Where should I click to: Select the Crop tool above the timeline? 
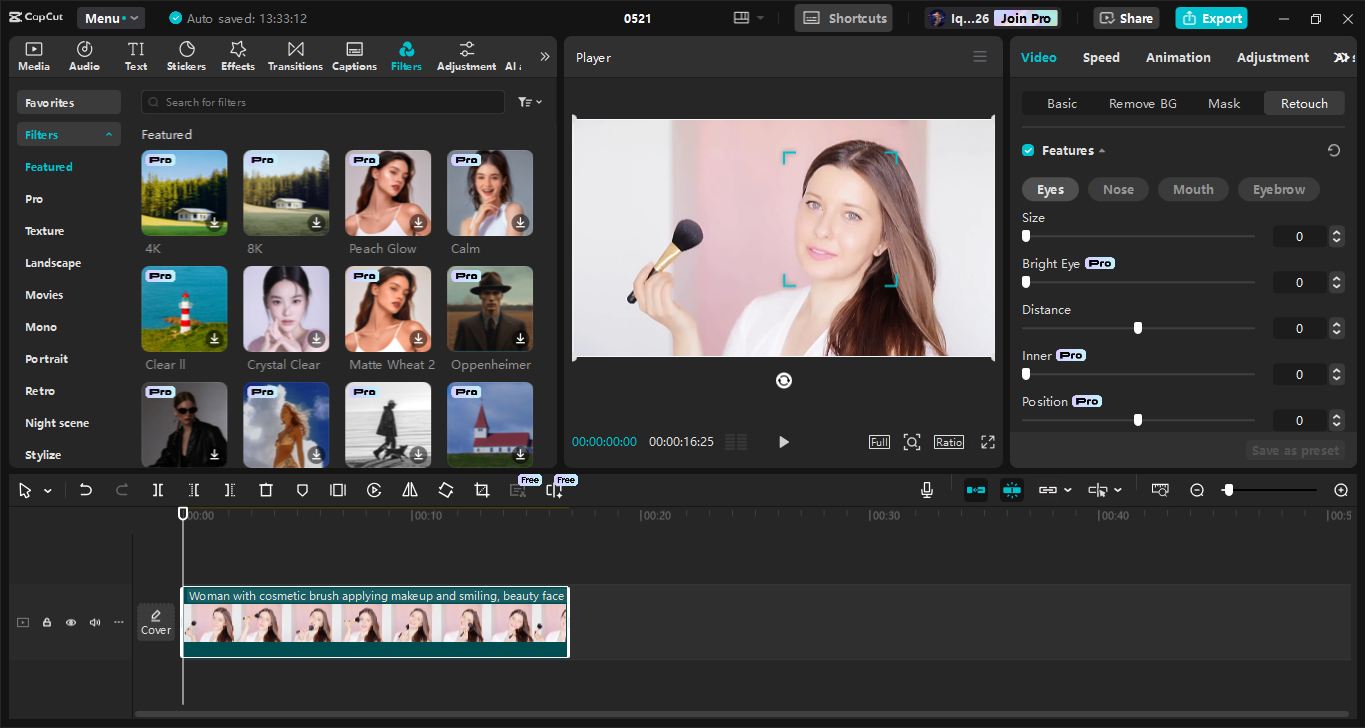pyautogui.click(x=481, y=490)
